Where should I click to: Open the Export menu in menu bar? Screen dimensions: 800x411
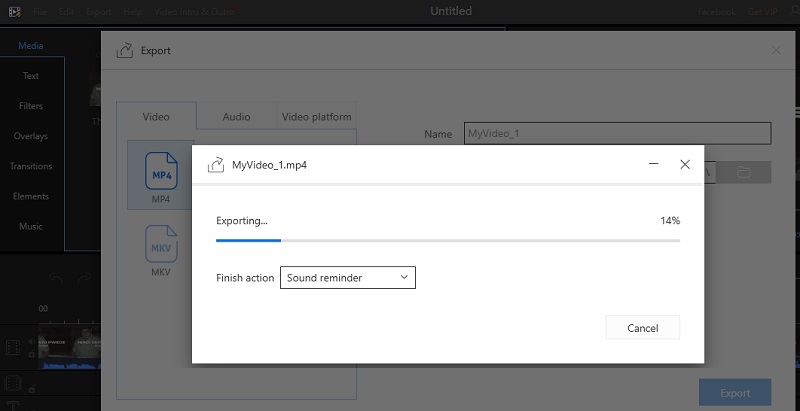coord(98,11)
